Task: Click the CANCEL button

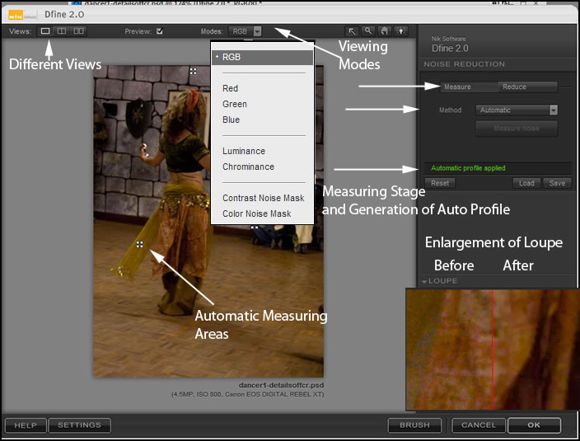Action: point(478,425)
